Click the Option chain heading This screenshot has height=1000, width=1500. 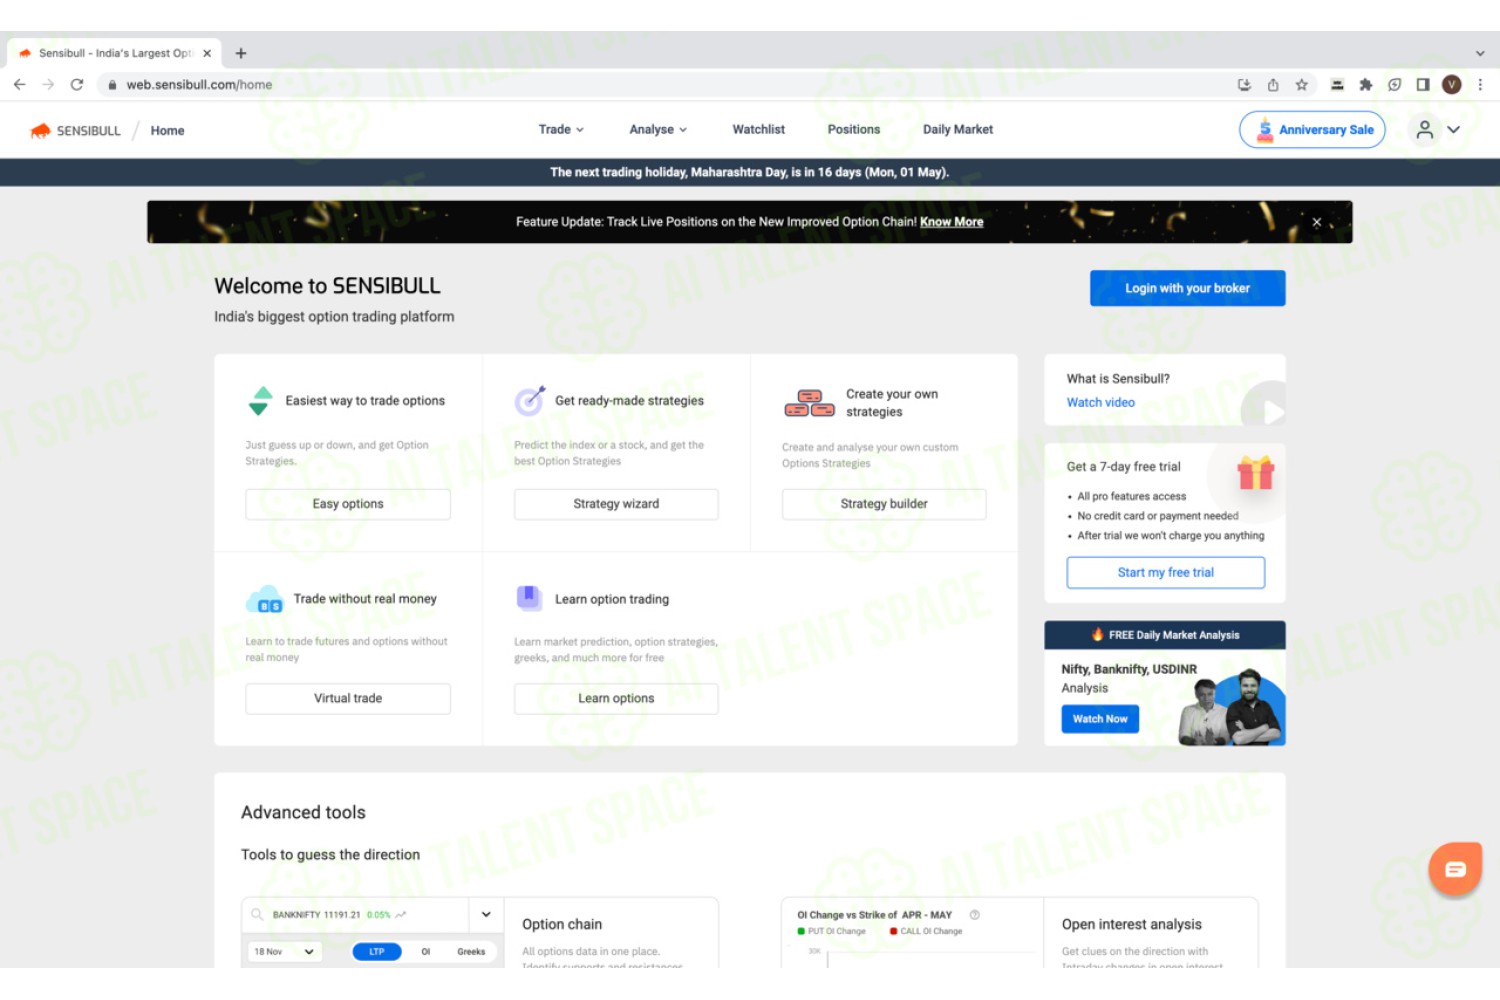[562, 924]
